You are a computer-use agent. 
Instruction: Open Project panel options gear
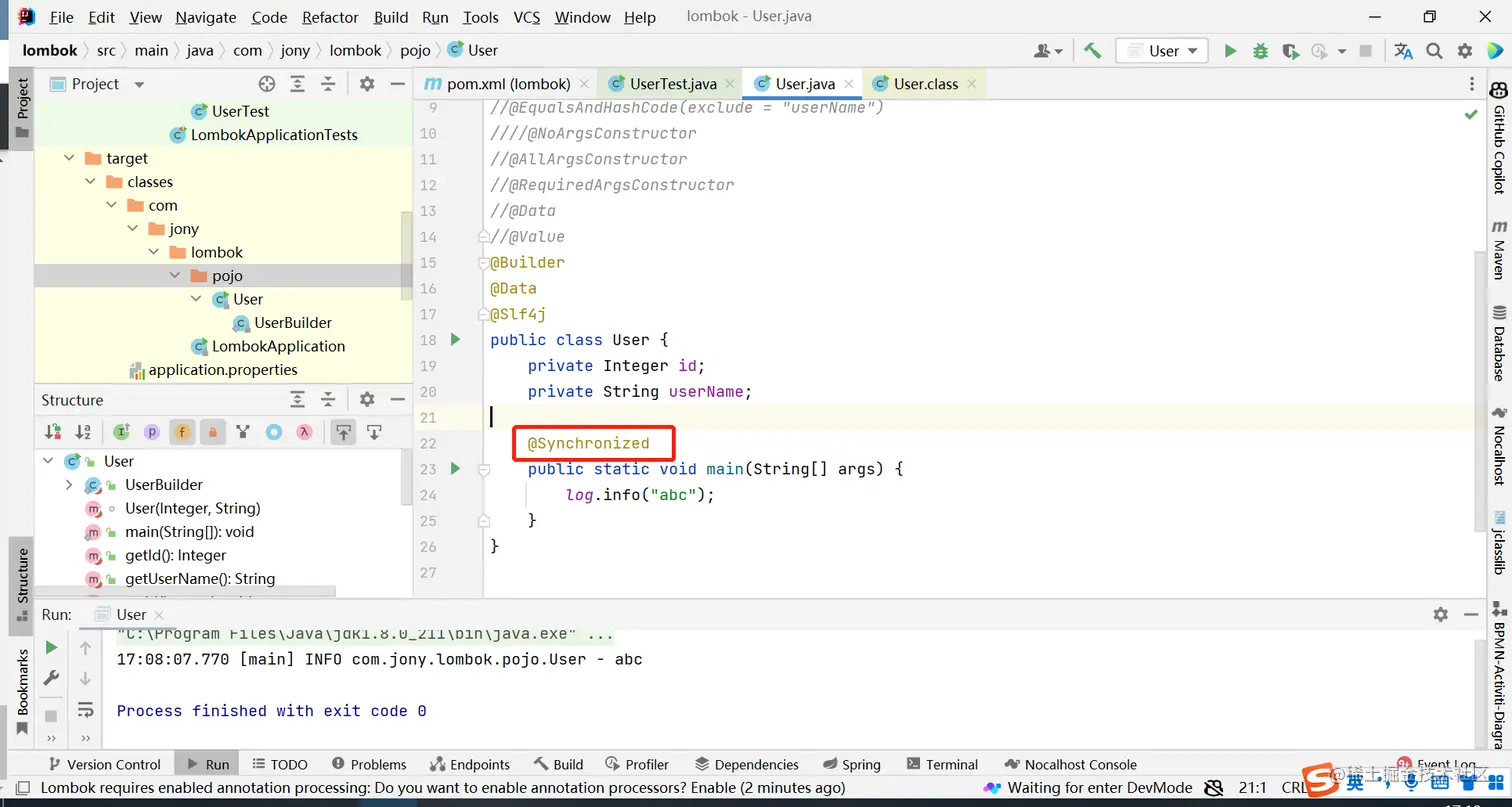(x=367, y=84)
